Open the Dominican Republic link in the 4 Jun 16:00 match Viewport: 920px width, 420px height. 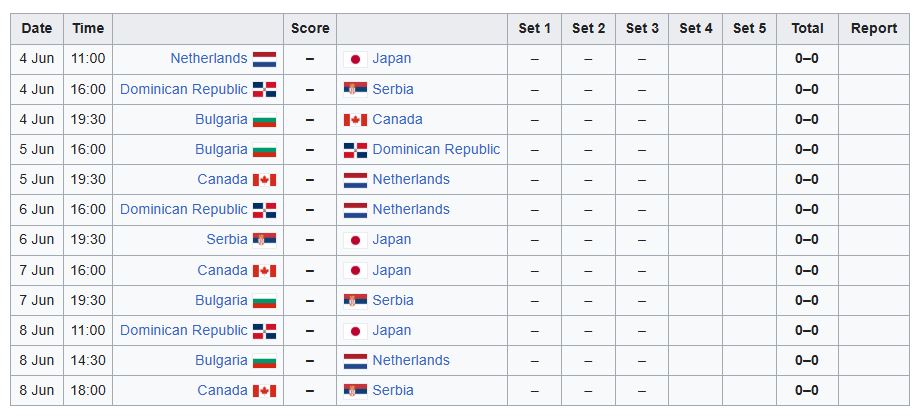pyautogui.click(x=184, y=89)
